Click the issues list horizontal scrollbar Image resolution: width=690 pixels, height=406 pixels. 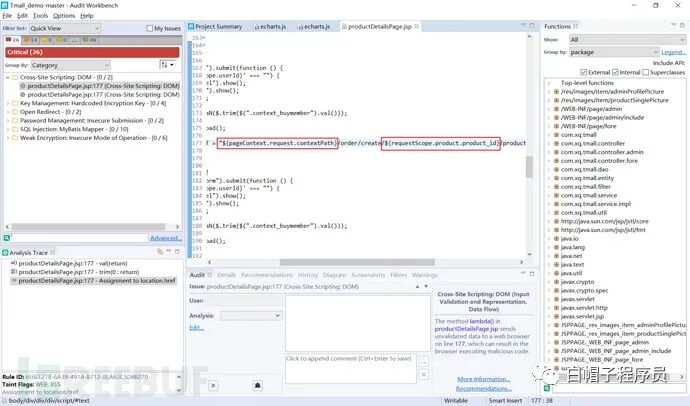pyautogui.click(x=88, y=227)
